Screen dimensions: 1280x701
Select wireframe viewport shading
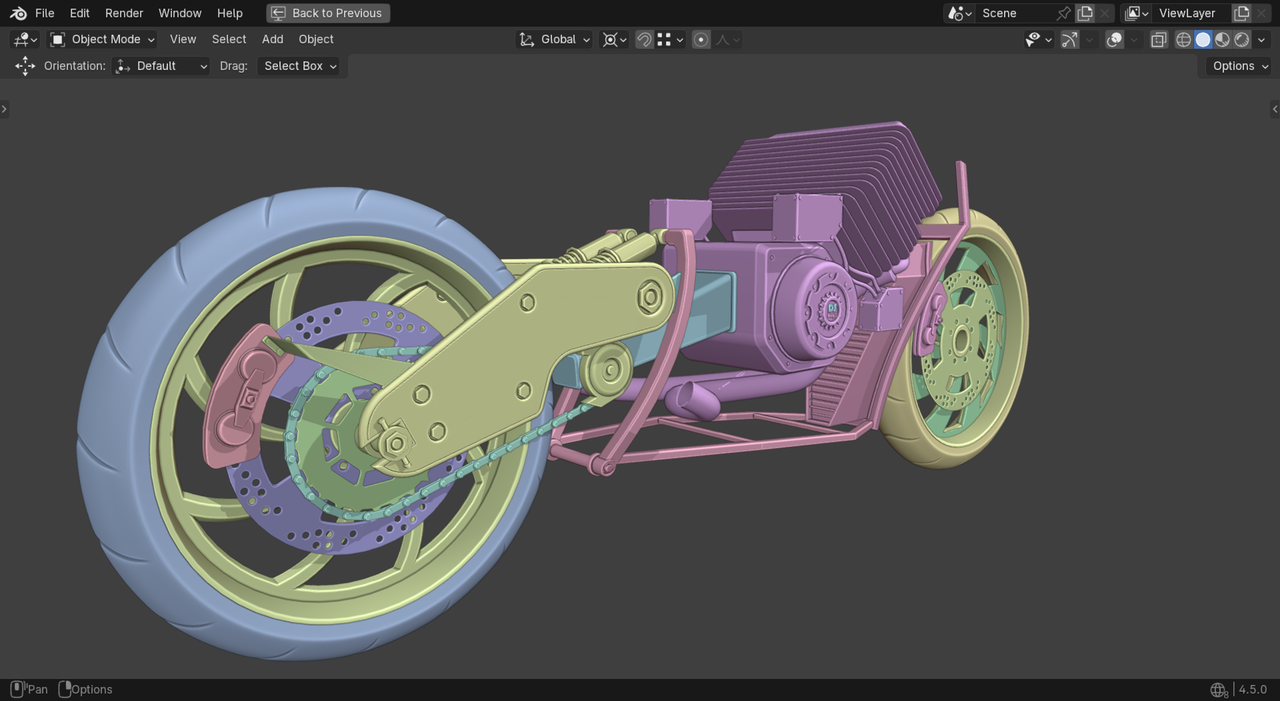(x=1184, y=39)
